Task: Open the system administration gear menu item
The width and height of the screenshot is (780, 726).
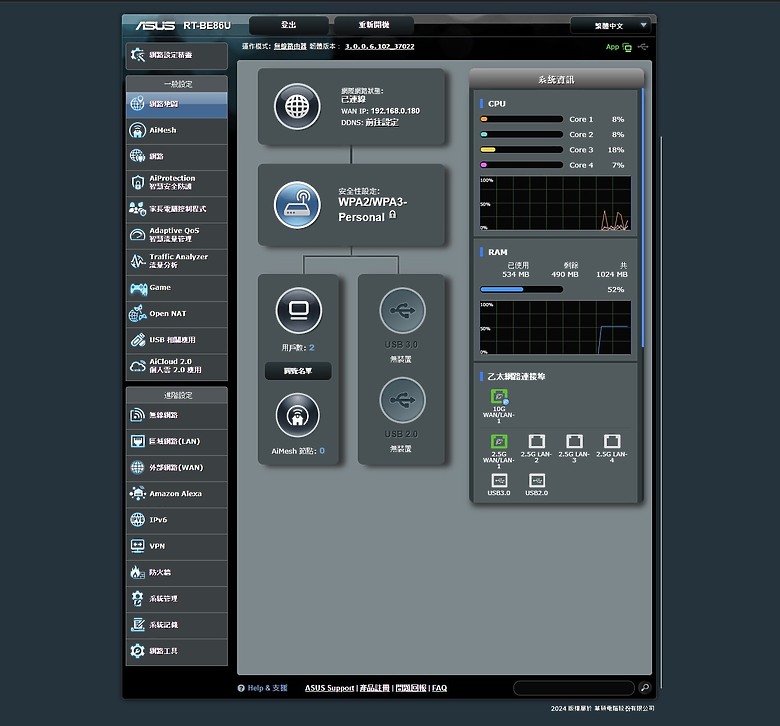Action: (177, 599)
